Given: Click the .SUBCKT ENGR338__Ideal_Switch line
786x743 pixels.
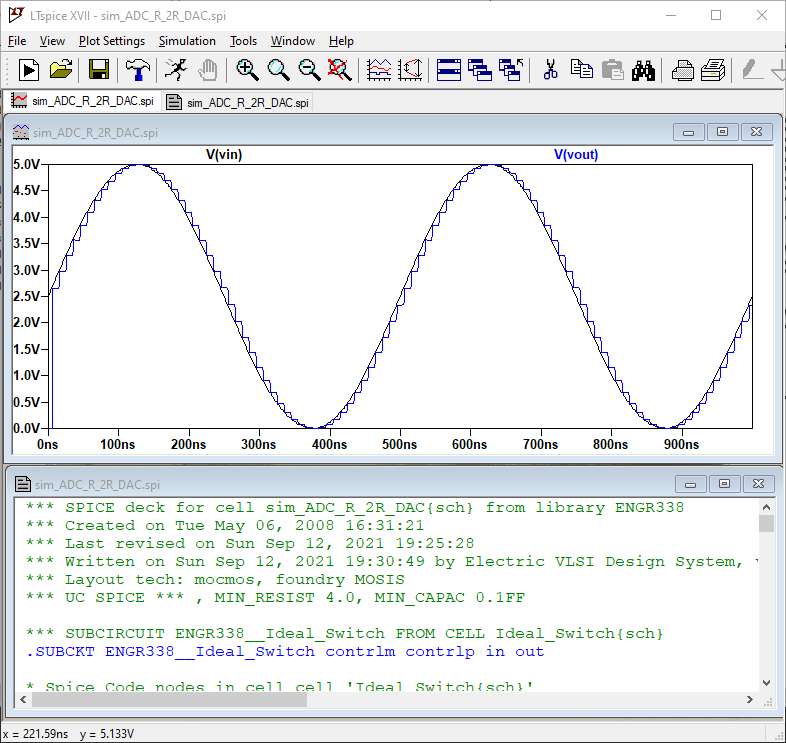Looking at the screenshot, I should (285, 652).
